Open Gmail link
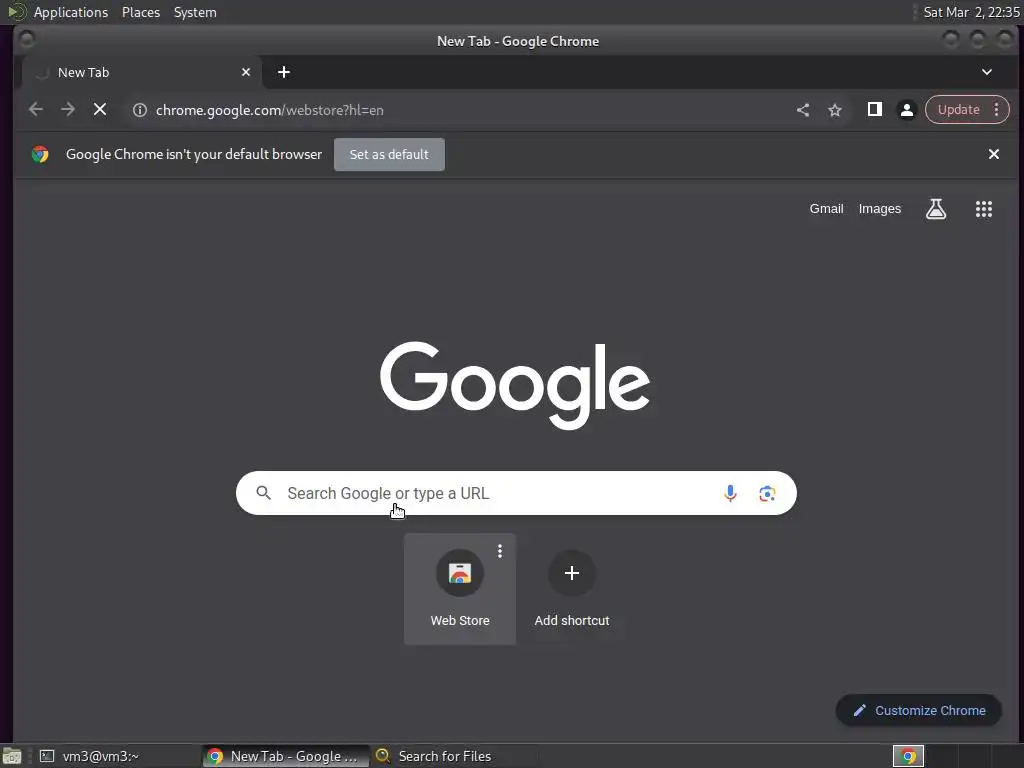 [x=826, y=209]
